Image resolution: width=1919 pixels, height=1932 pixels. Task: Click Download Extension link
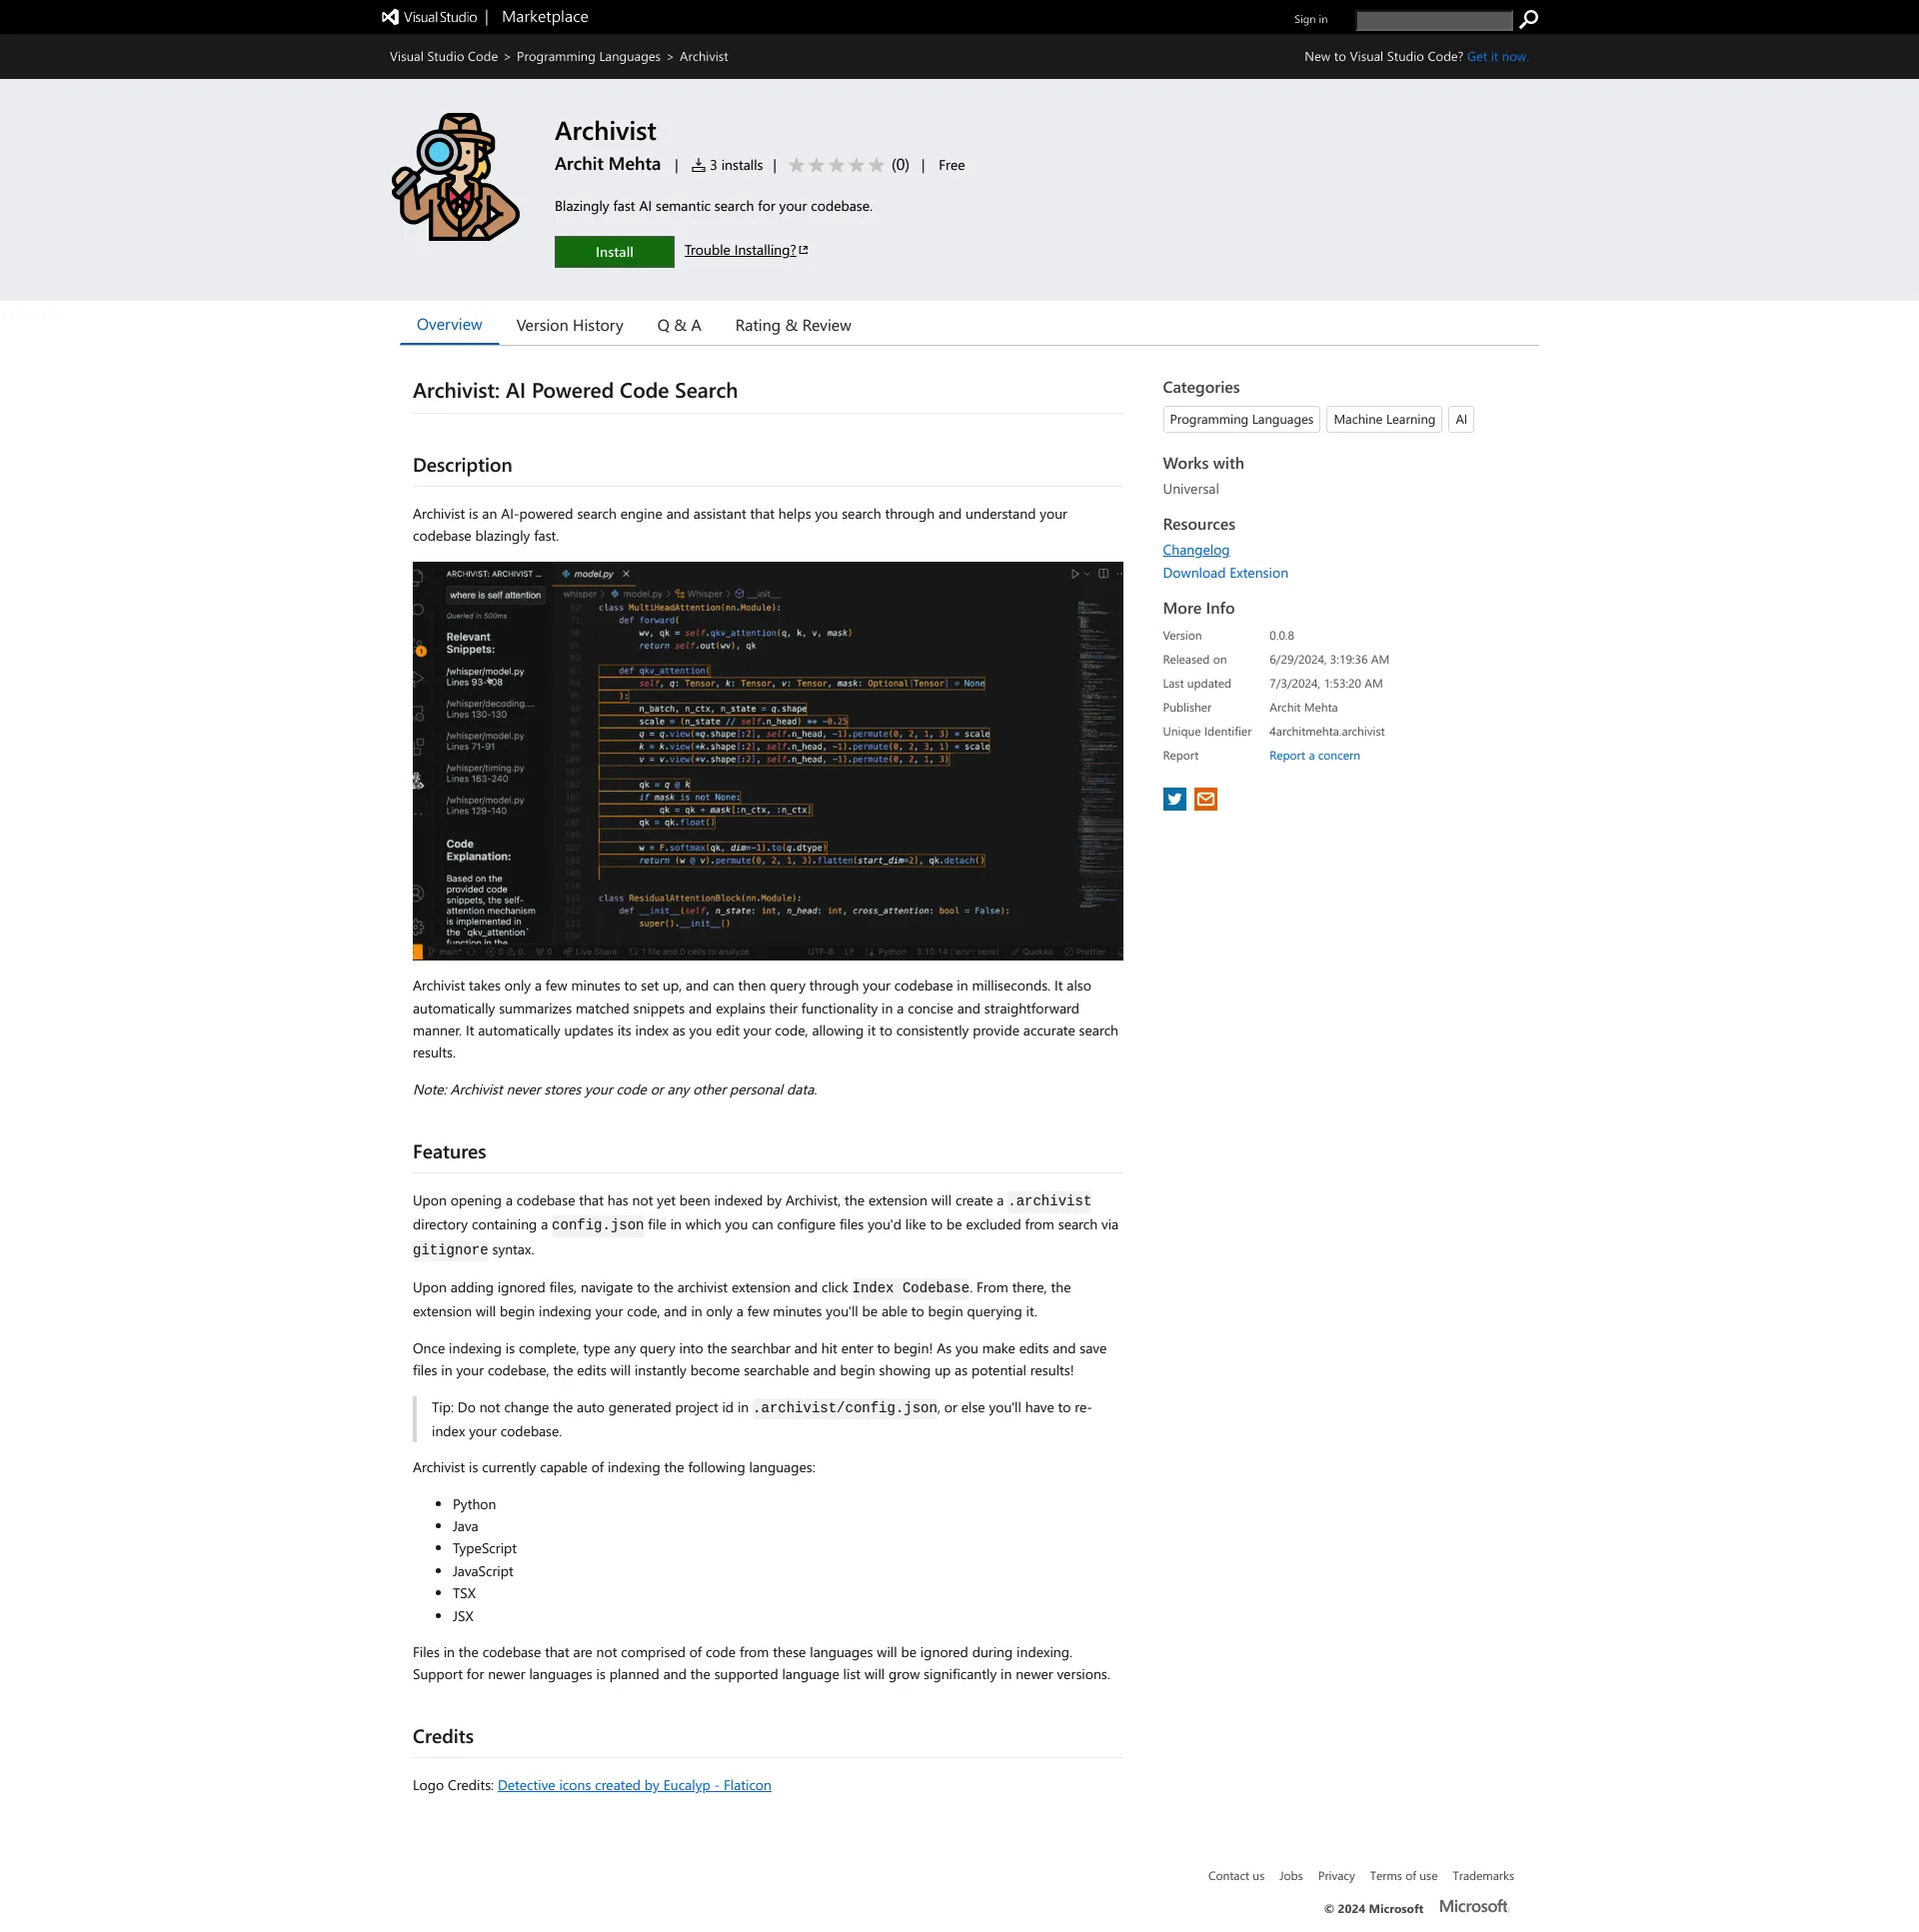pos(1225,573)
